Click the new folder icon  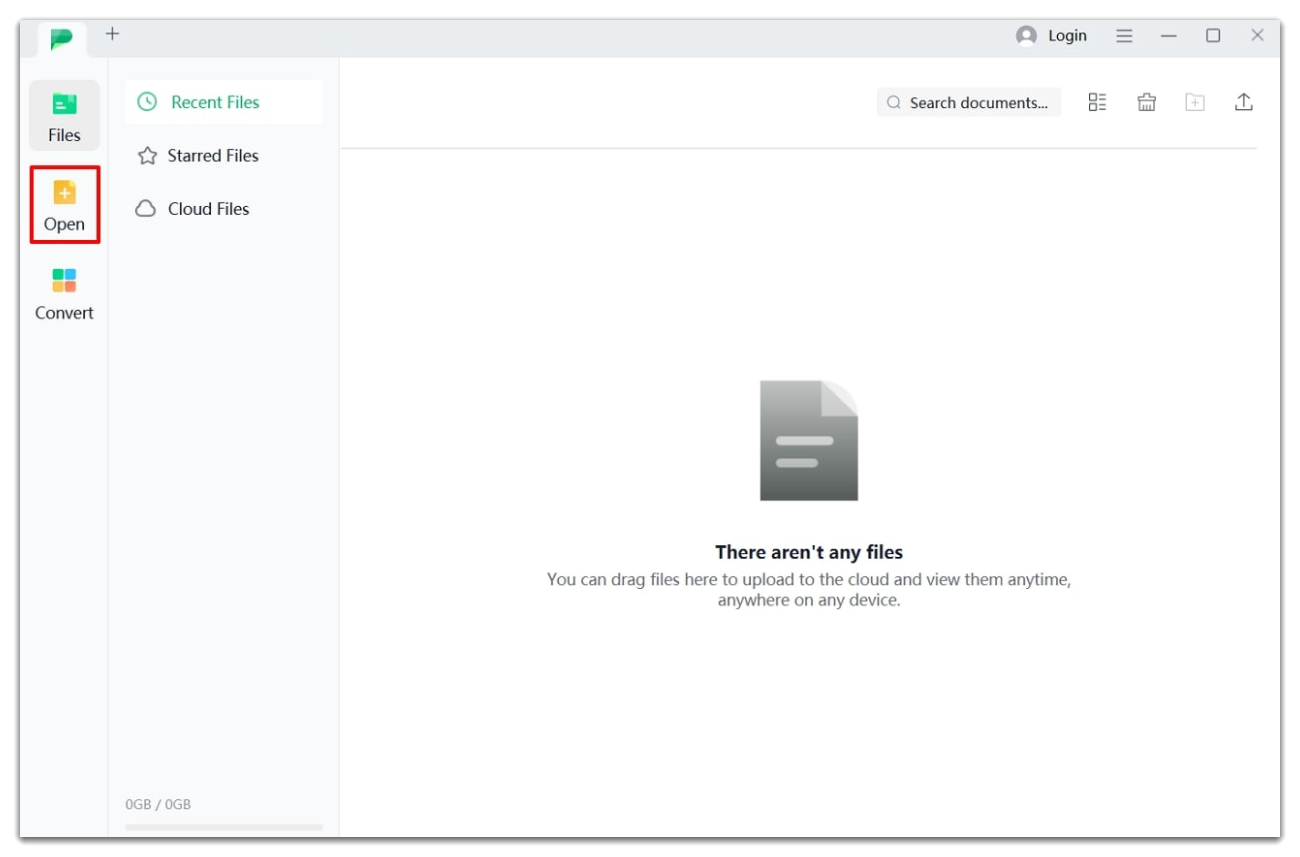(1195, 102)
